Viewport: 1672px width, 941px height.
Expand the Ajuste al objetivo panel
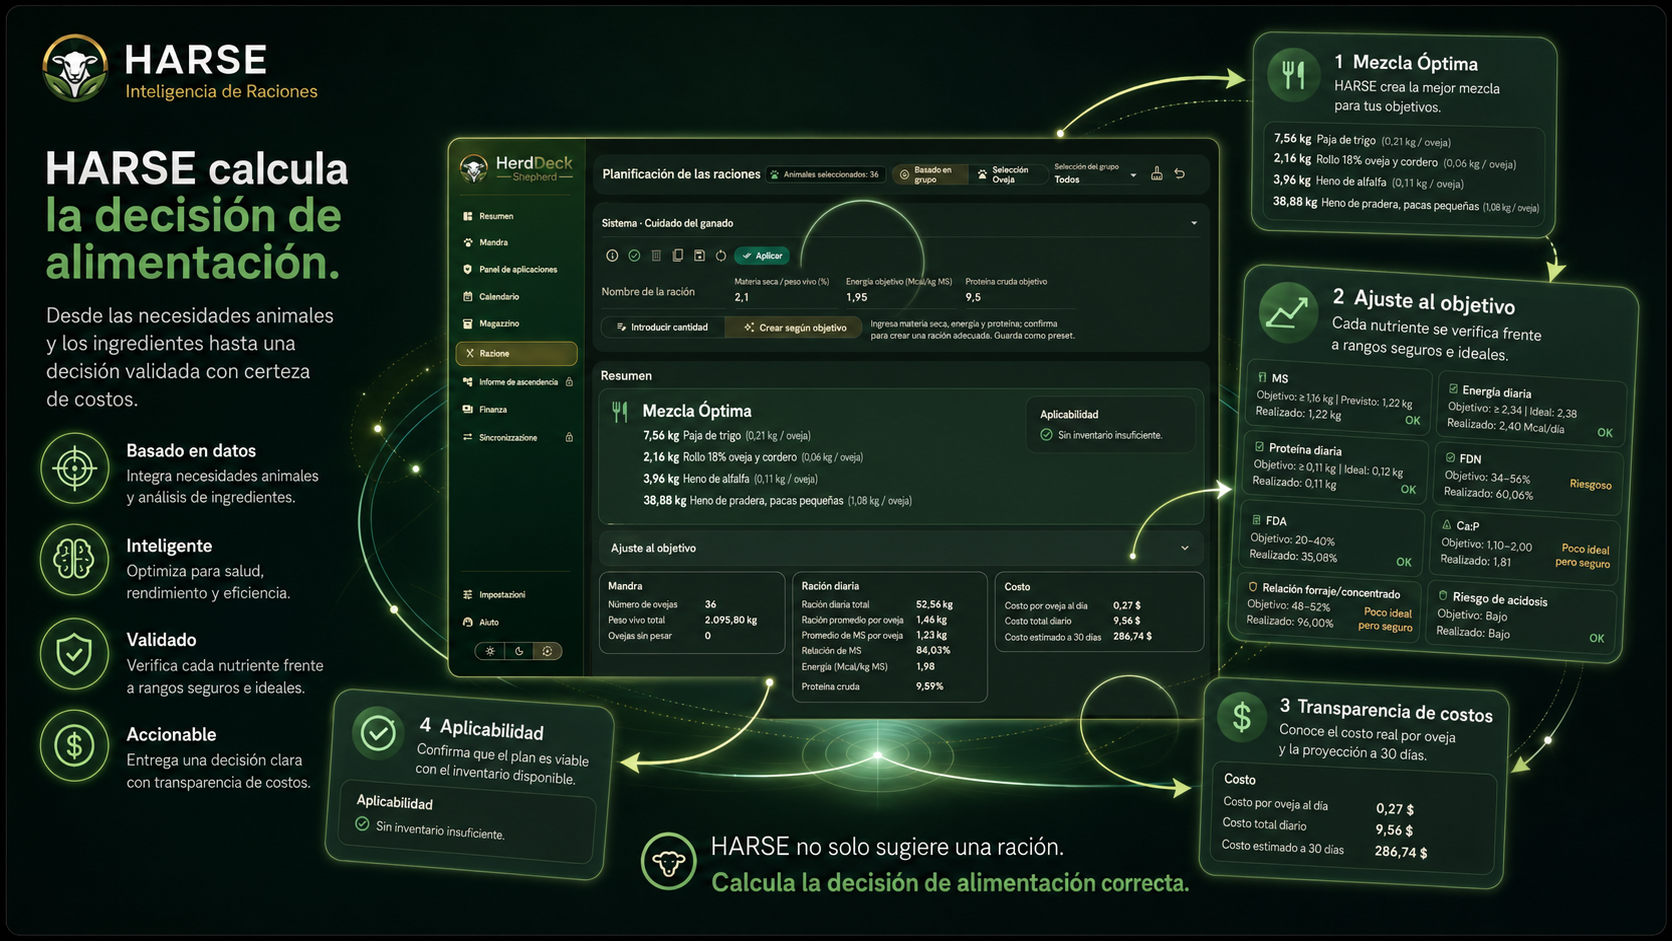pos(1185,548)
